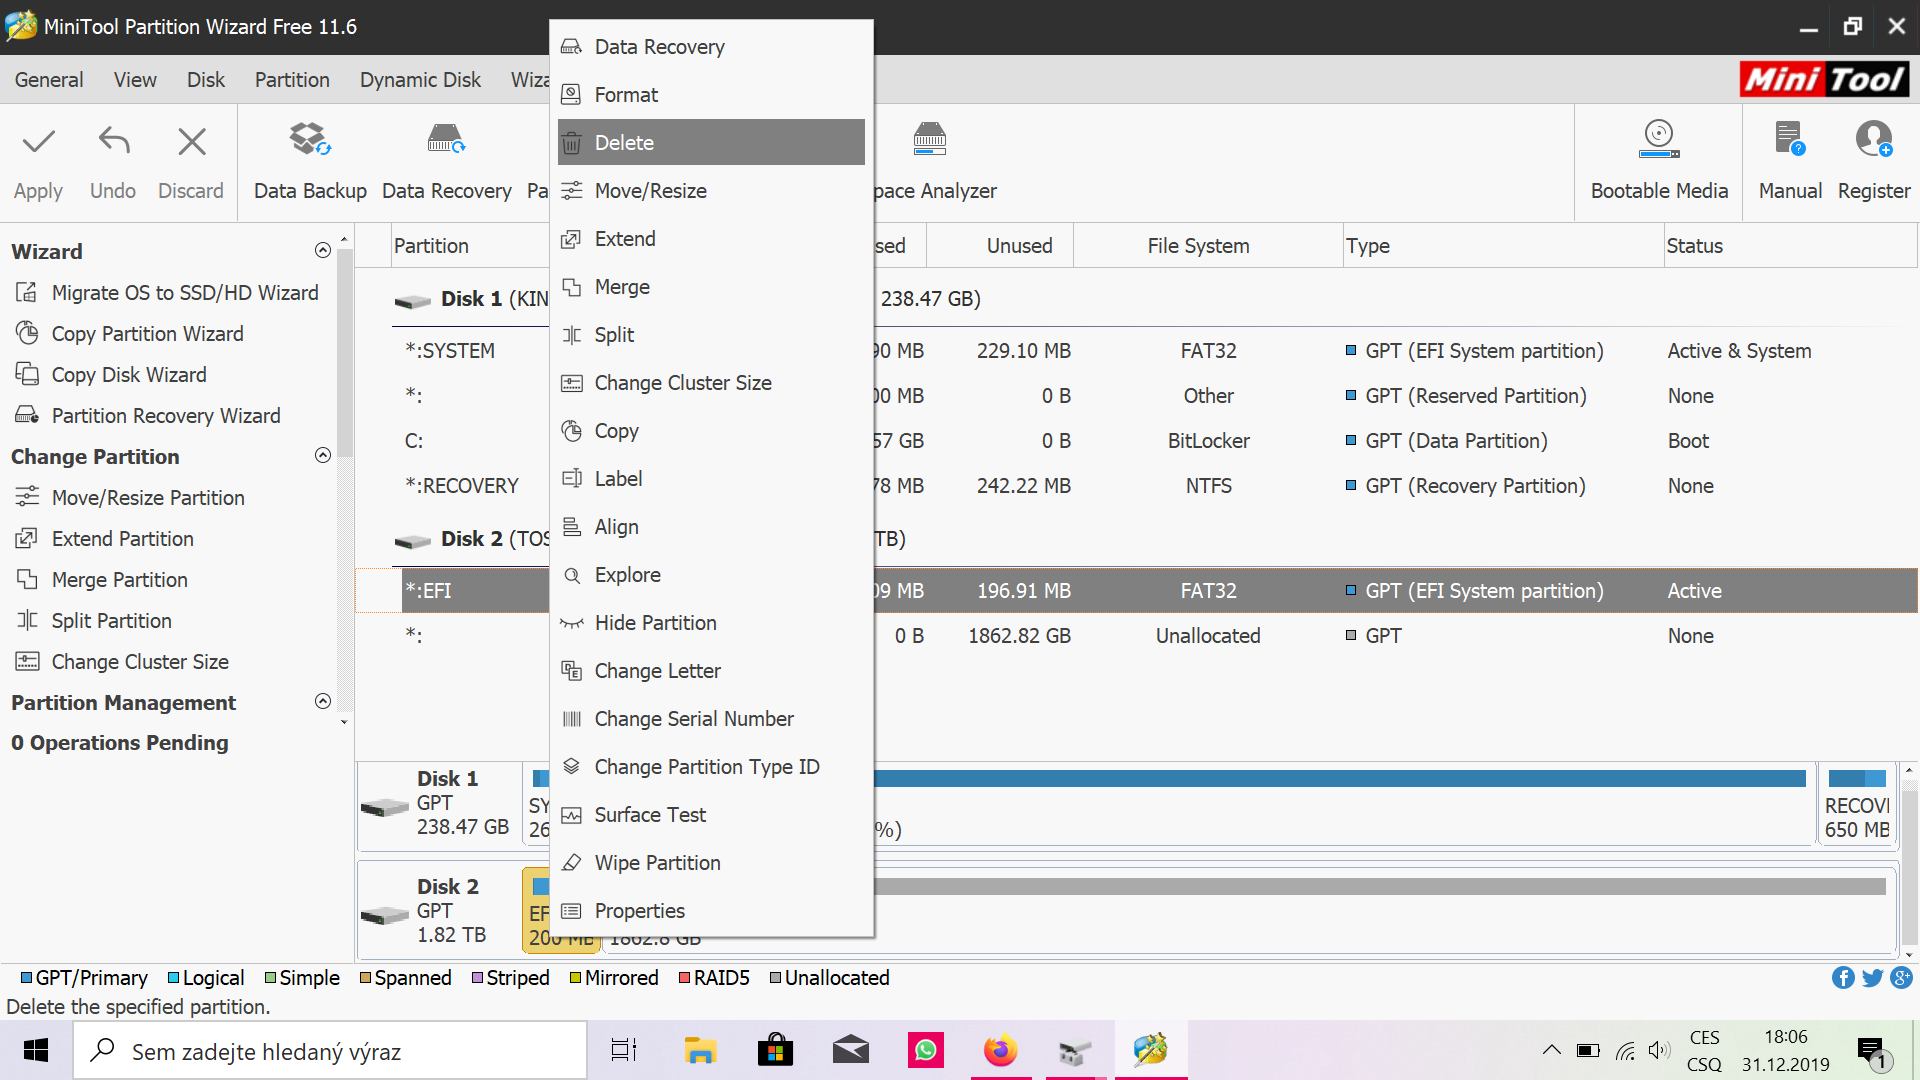Select Wipe Partition from context menu
Viewport: 1920px width, 1080px height.
[657, 863]
